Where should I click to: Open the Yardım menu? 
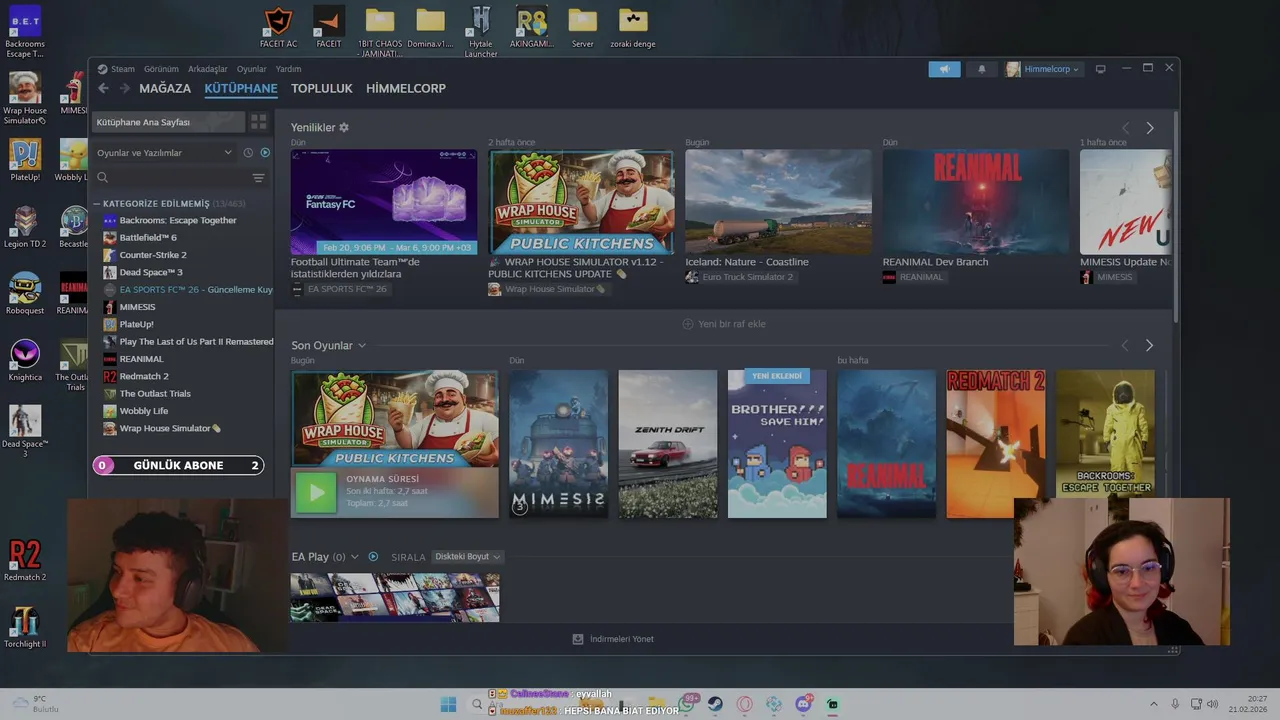[x=288, y=69]
